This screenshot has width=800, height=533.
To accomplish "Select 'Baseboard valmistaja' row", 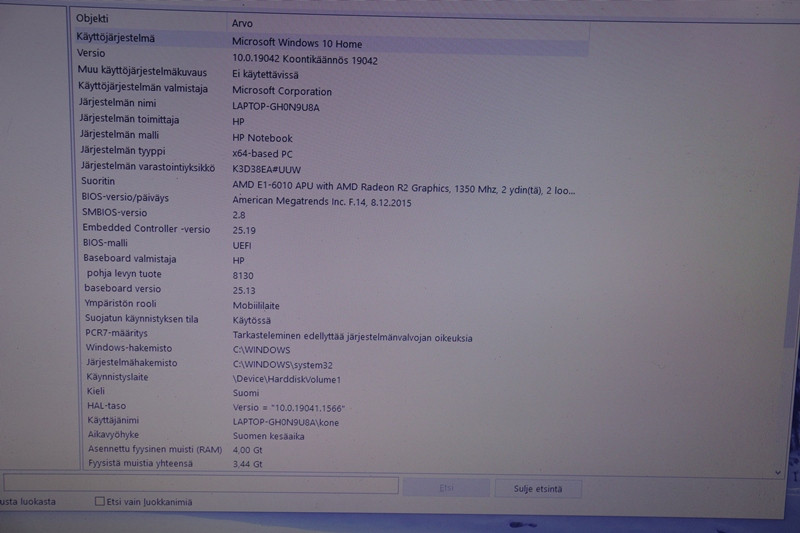I will 130,259.
